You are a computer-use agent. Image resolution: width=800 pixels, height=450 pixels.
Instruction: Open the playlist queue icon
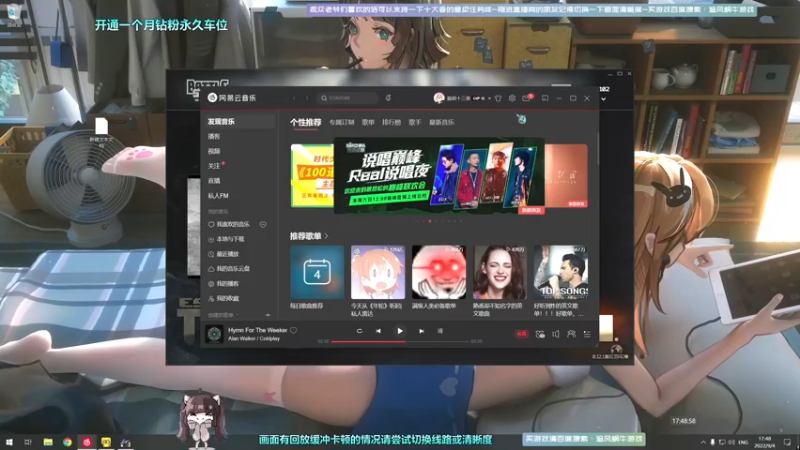[x=587, y=334]
